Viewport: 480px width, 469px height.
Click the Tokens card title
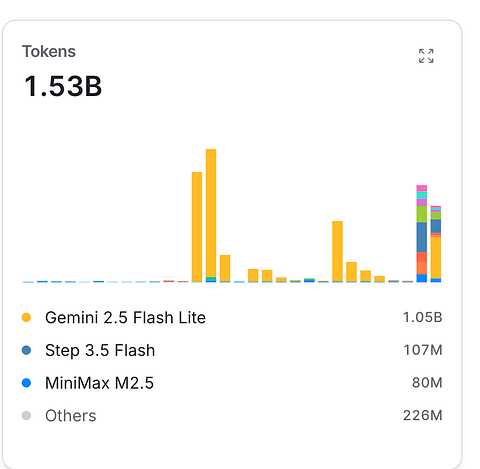pos(49,52)
